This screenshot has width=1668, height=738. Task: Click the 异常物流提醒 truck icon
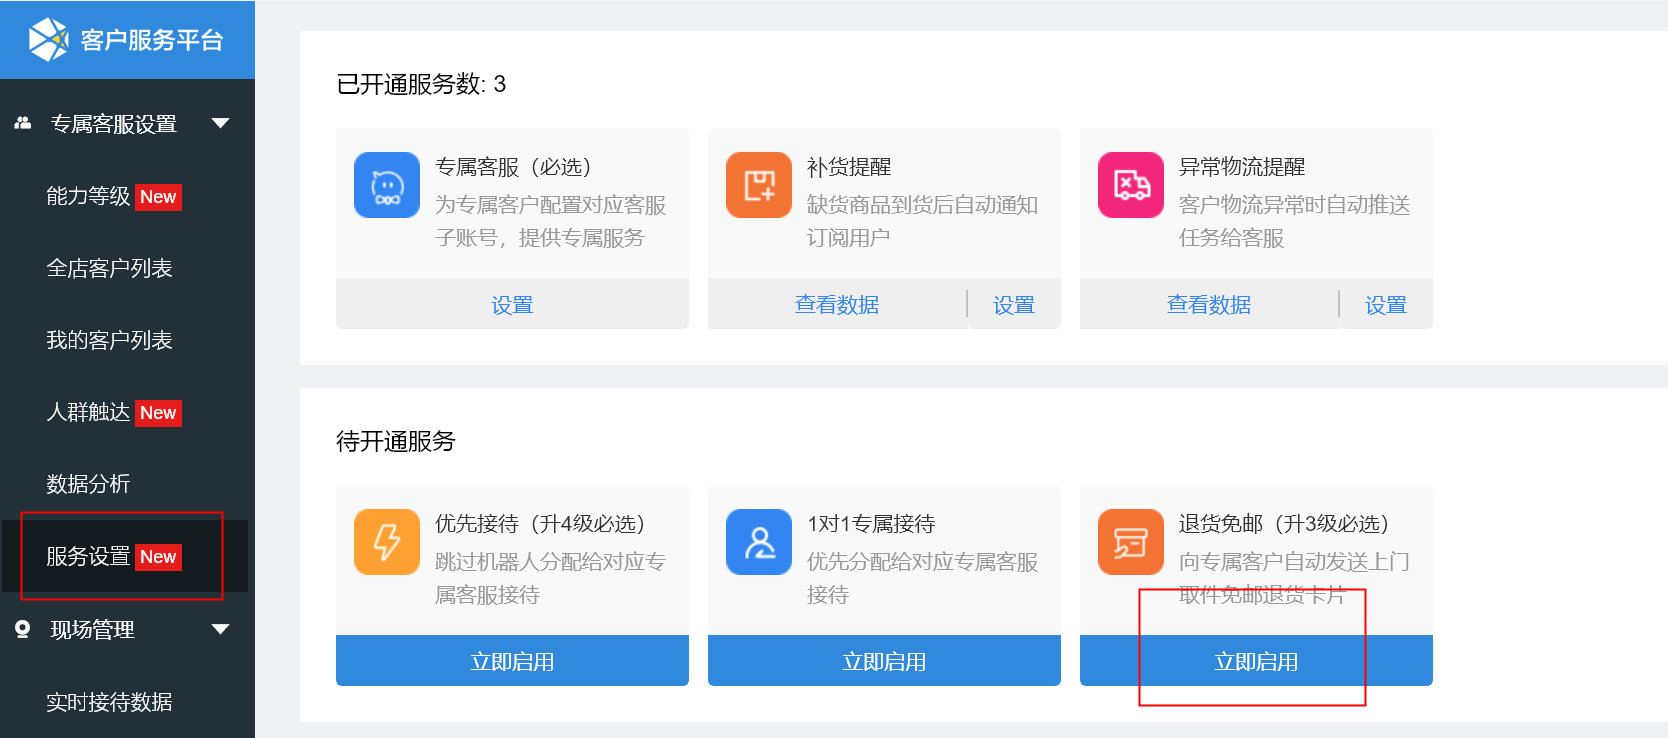click(1131, 185)
